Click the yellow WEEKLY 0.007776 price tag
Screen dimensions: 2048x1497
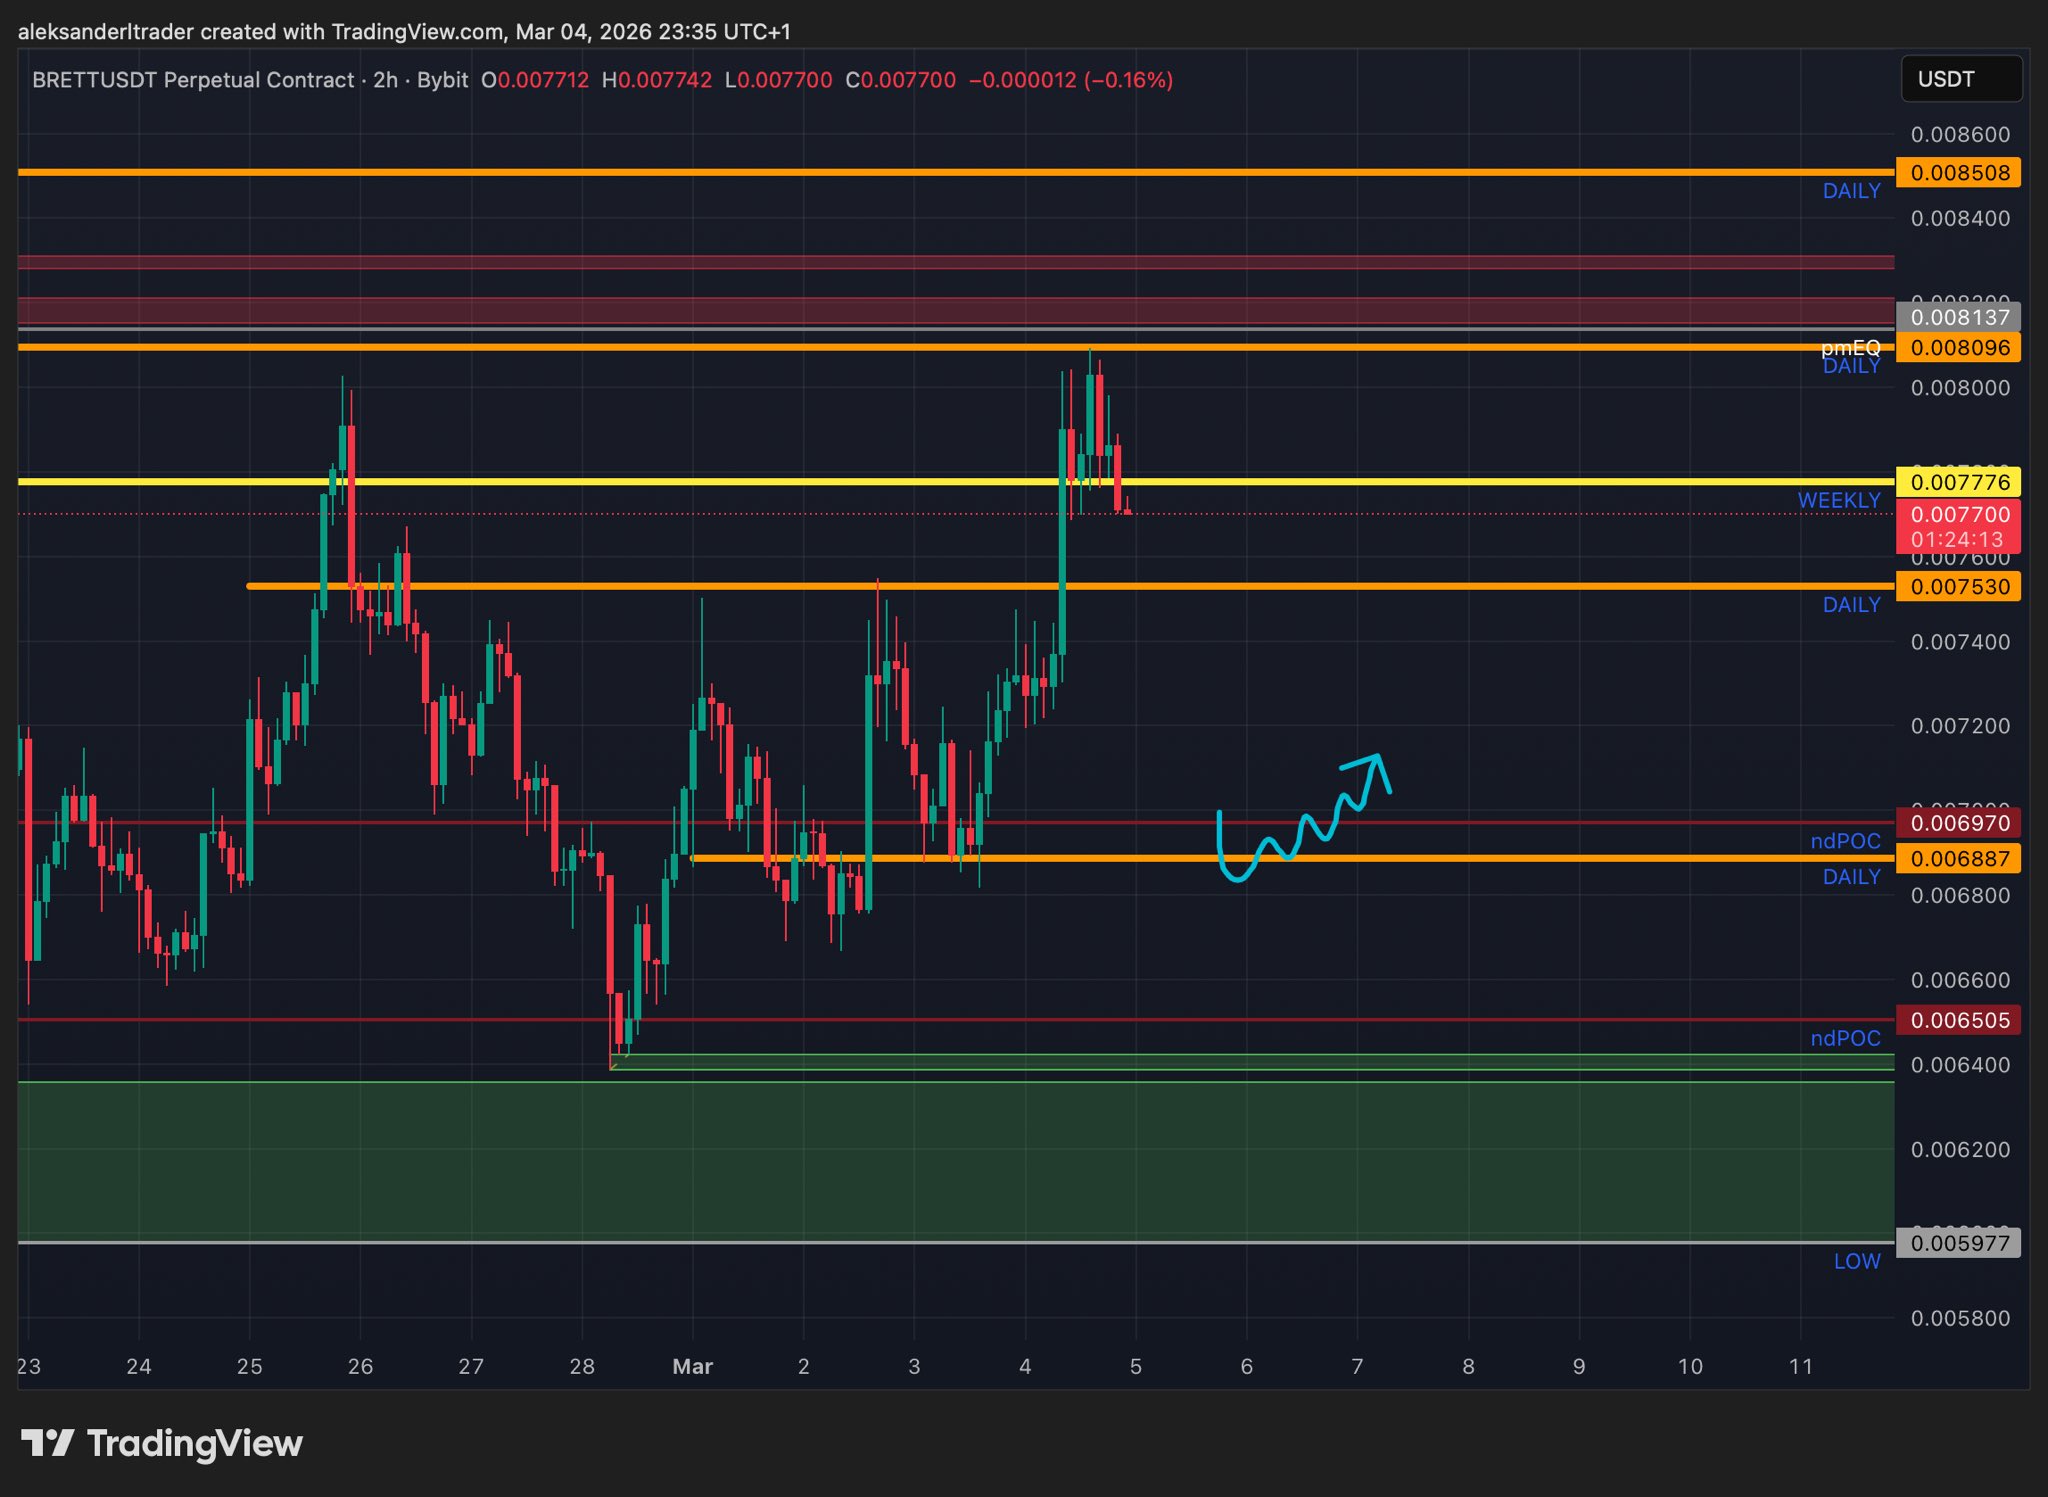tap(1958, 482)
